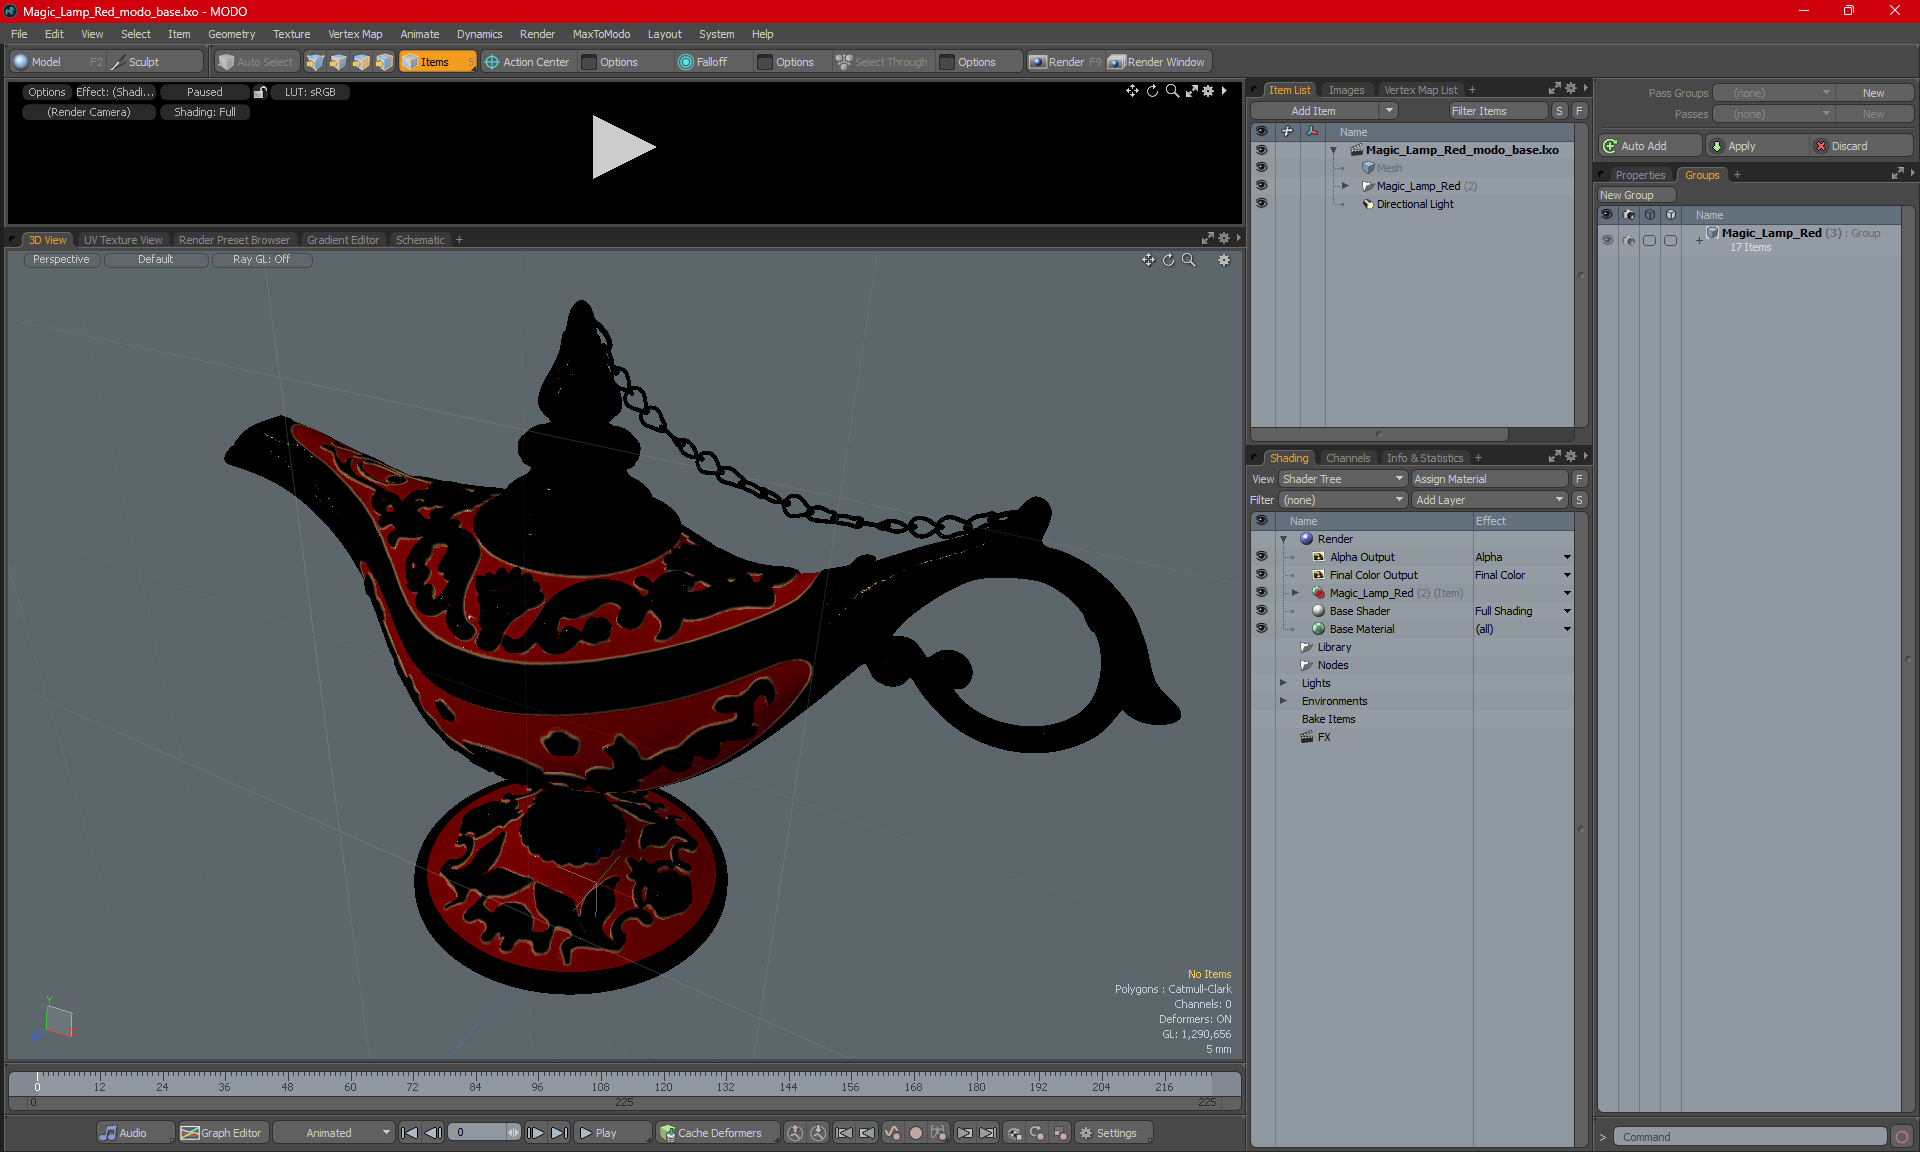
Task: Toggle visibility of Magic_Lamp_Red group
Action: 1607,240
